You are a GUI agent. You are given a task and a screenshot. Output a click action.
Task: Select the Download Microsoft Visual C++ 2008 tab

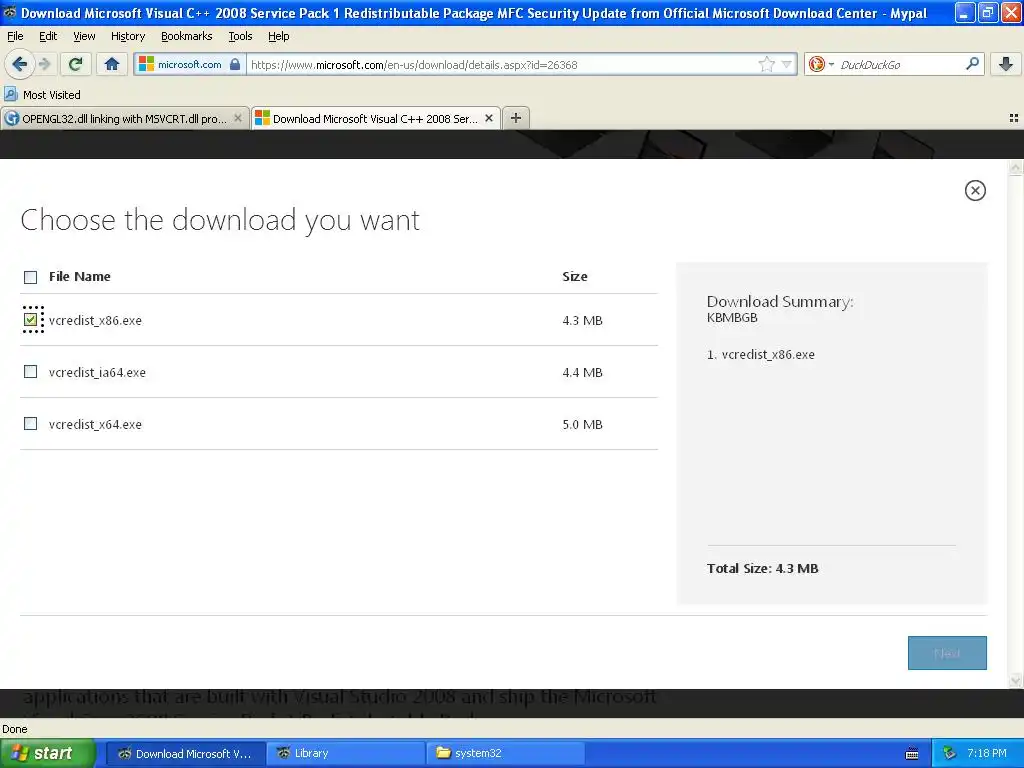tap(376, 118)
